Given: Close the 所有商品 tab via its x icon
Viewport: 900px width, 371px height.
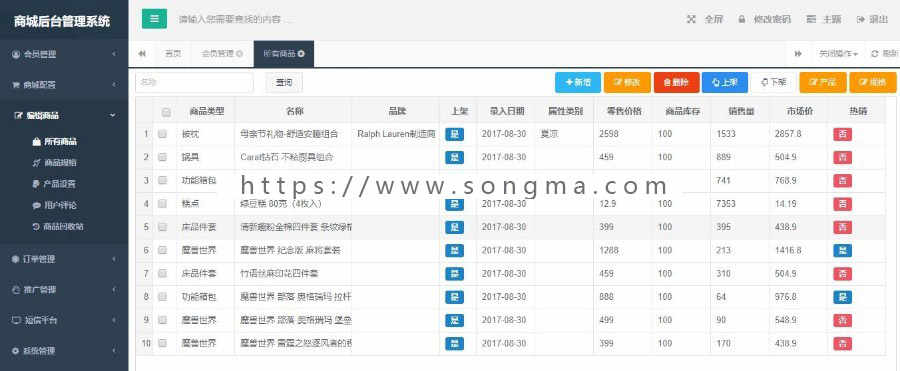Looking at the screenshot, I should [x=301, y=53].
